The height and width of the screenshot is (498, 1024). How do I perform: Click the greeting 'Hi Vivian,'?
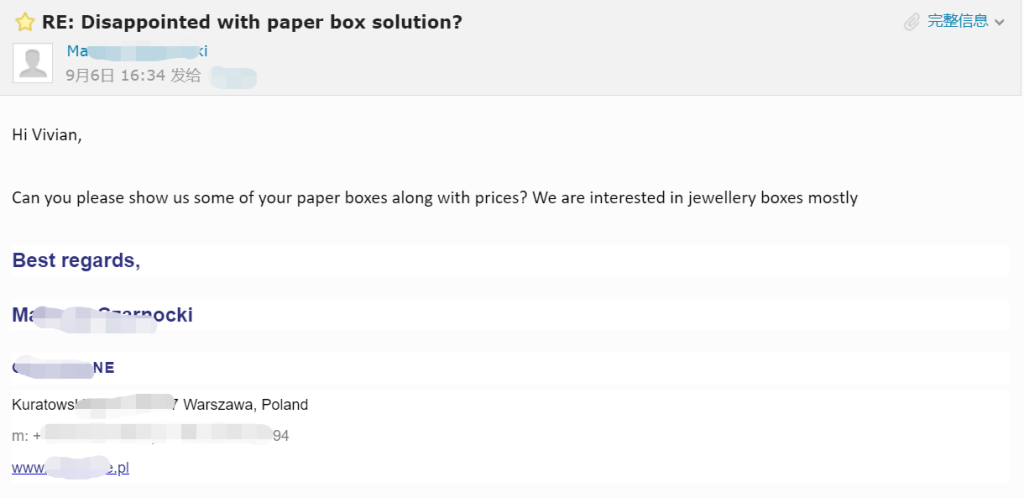point(47,136)
